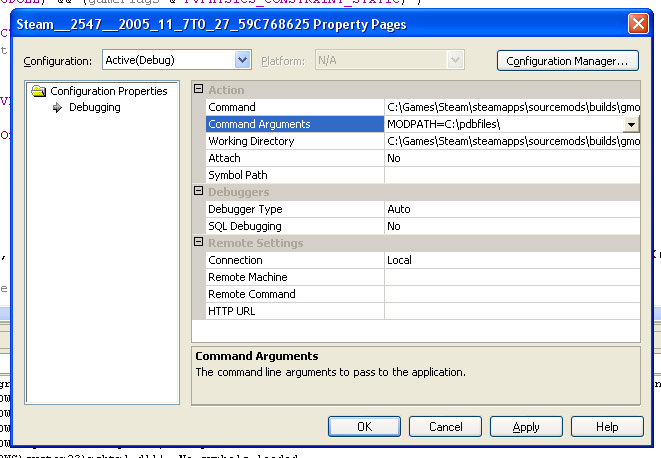Click the Attach value 'No'
The height and width of the screenshot is (458, 661).
[512, 158]
